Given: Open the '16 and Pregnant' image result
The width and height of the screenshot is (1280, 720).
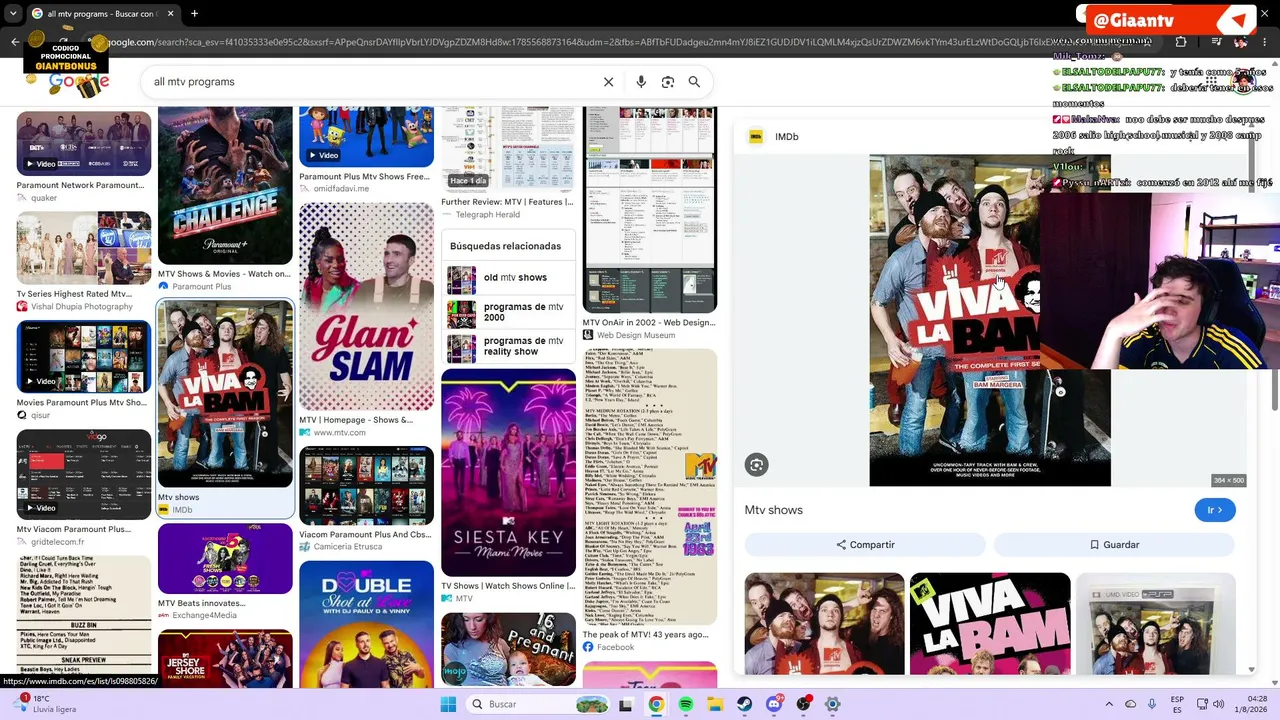Looking at the screenshot, I should point(508,649).
